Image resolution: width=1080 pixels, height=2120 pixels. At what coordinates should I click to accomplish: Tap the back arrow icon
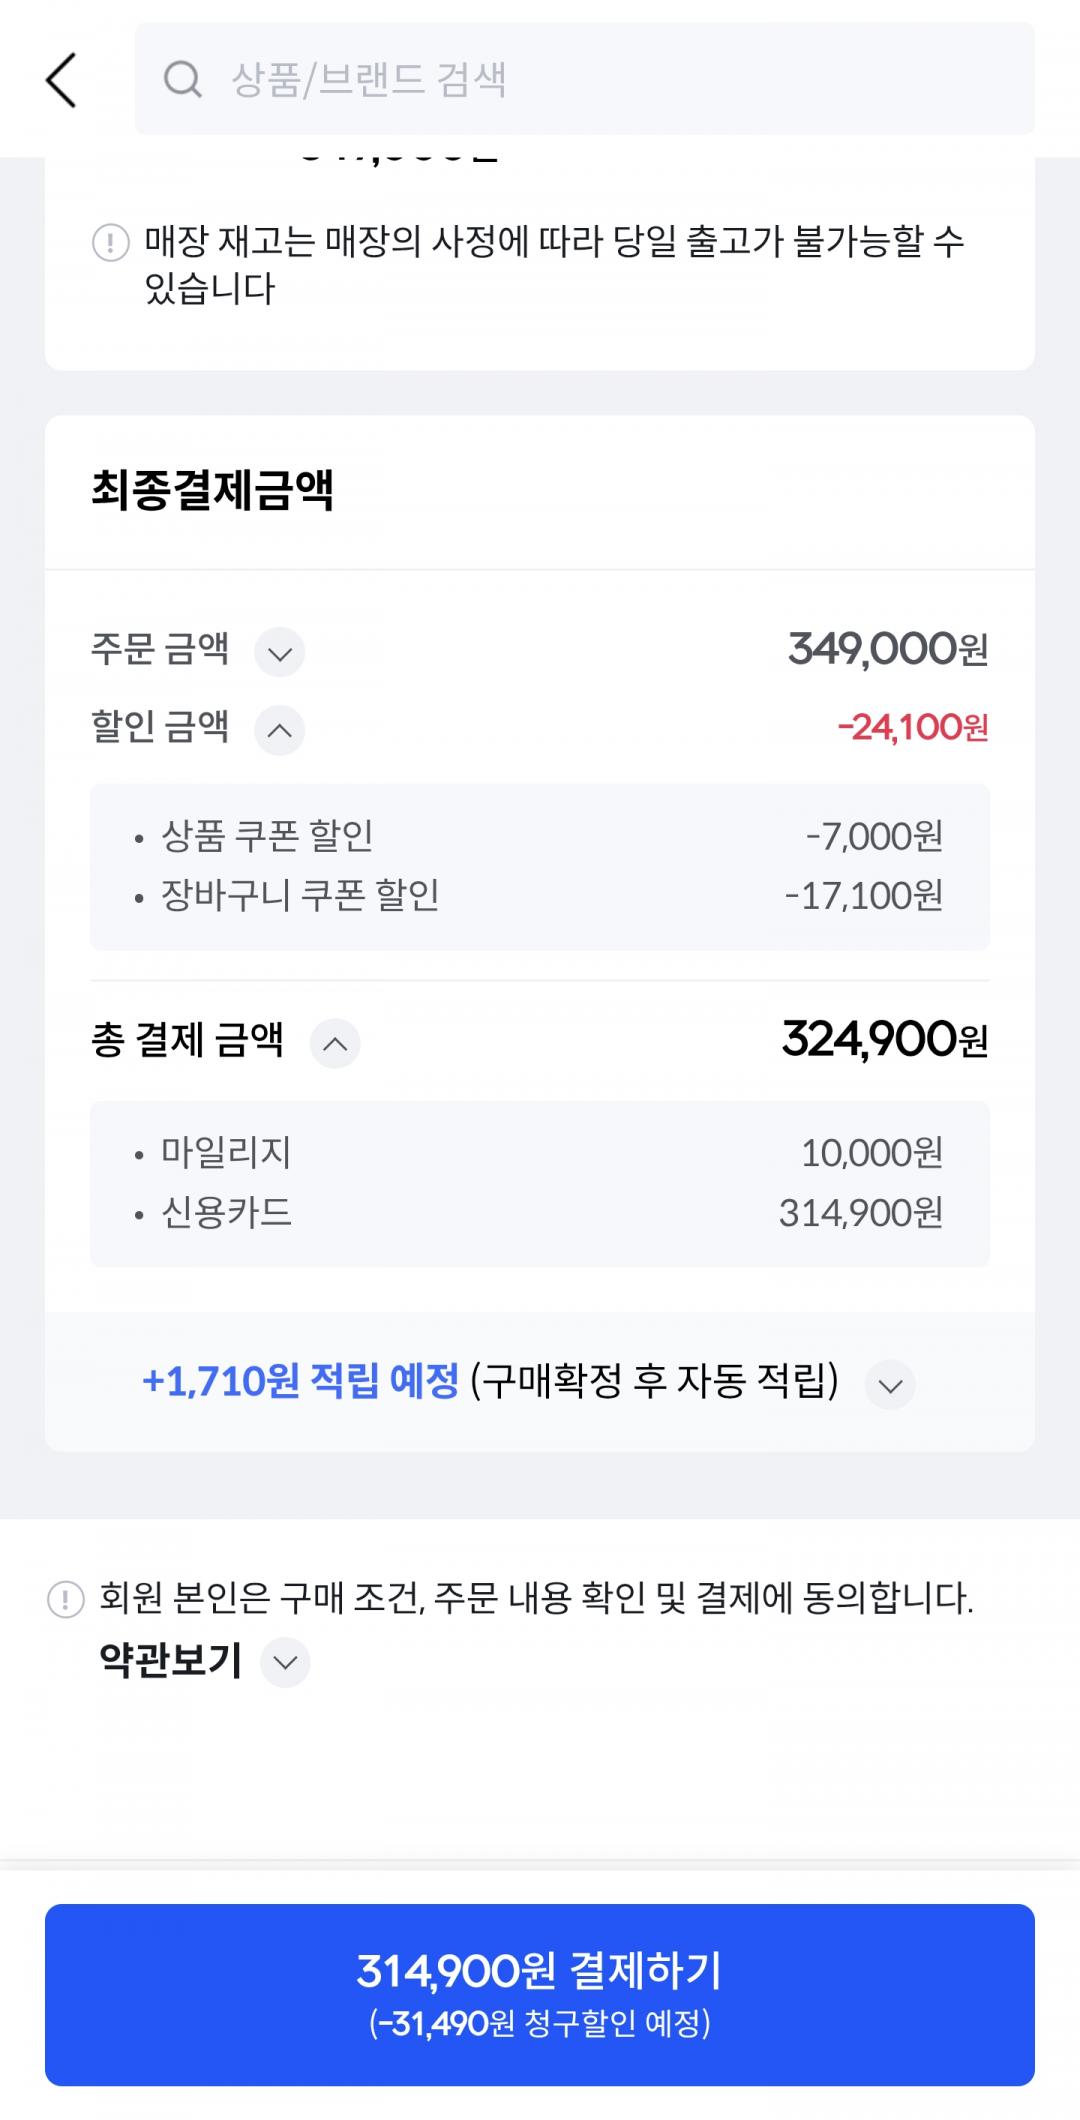(61, 80)
